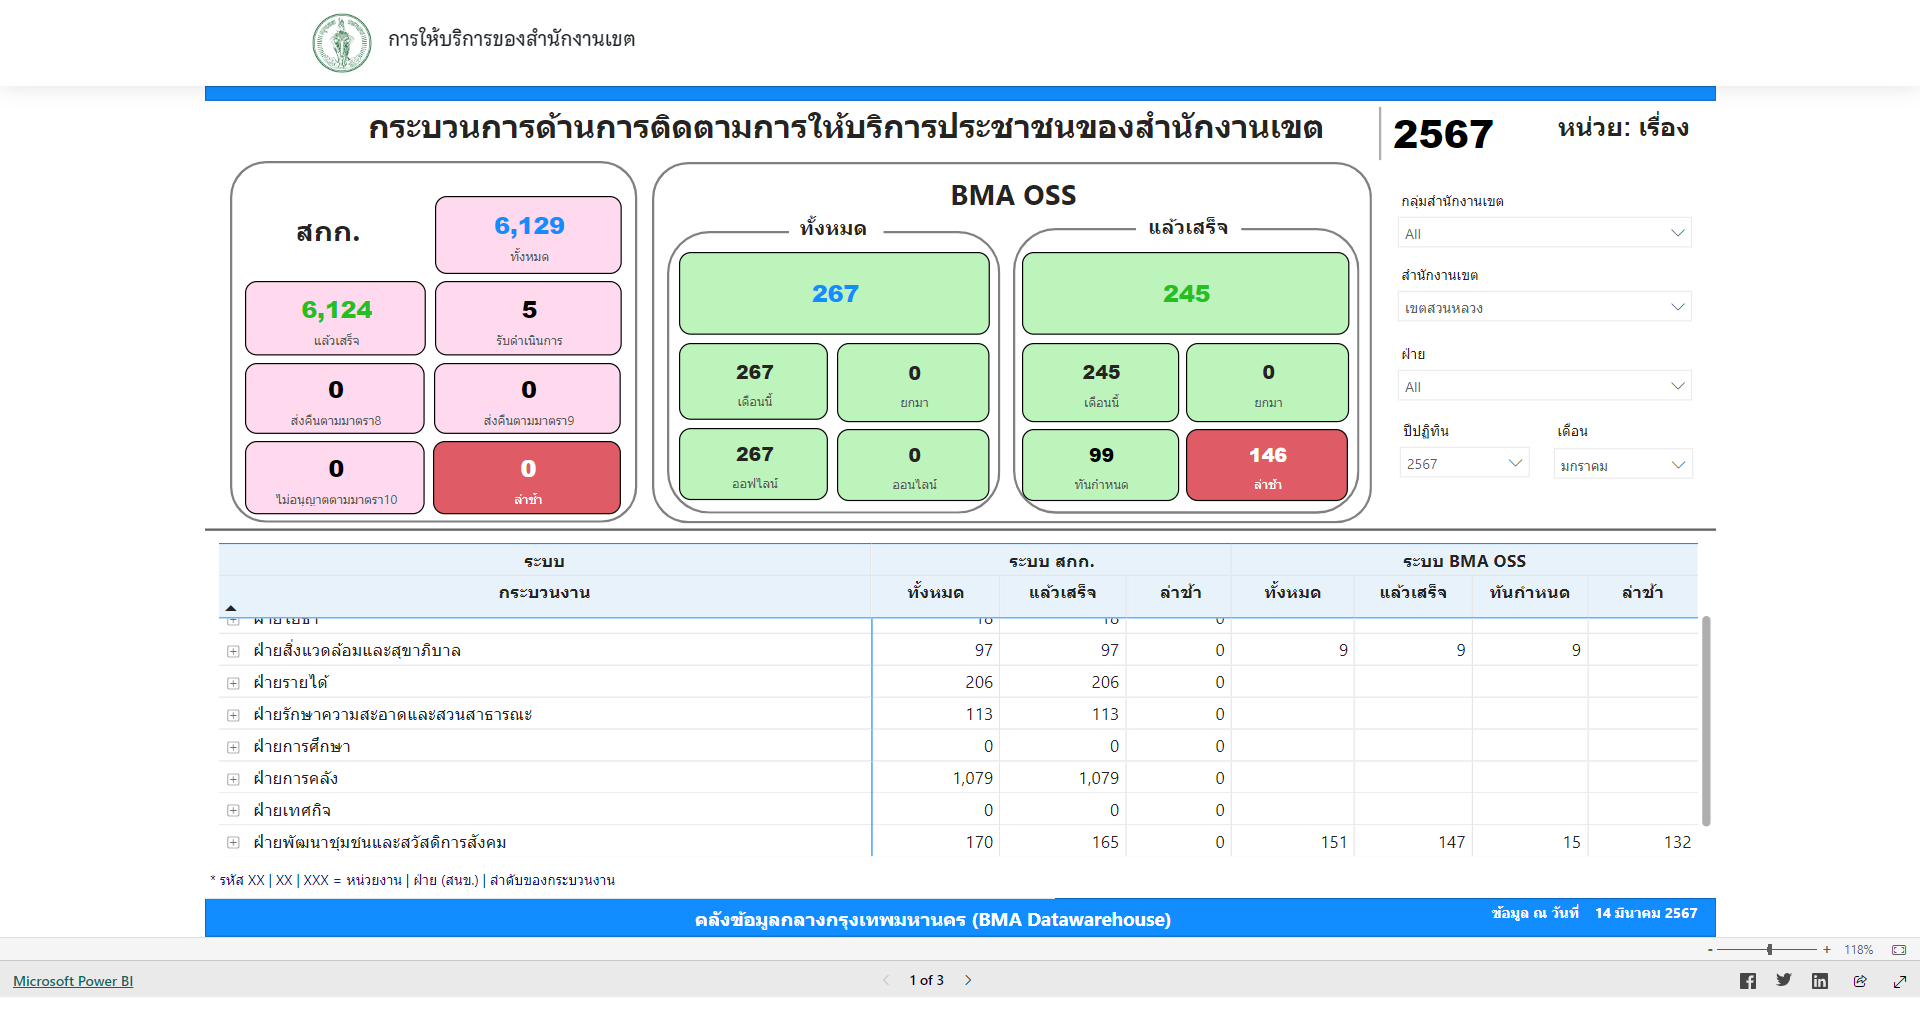Go to next report page arrow

tap(967, 980)
